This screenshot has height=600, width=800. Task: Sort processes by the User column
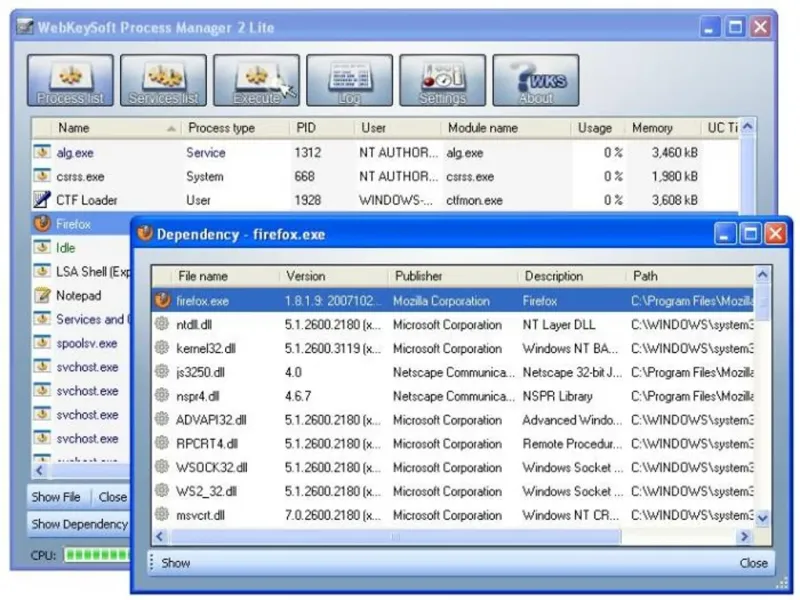[x=397, y=128]
